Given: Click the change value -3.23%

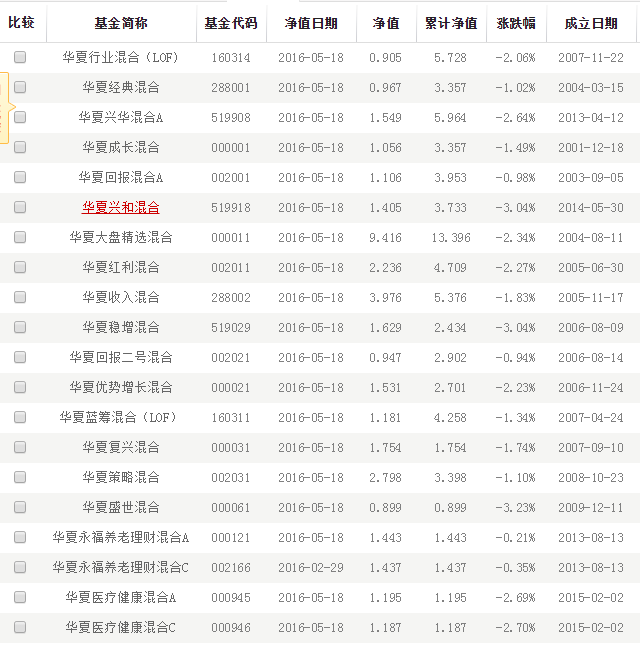Looking at the screenshot, I should pos(516,508).
